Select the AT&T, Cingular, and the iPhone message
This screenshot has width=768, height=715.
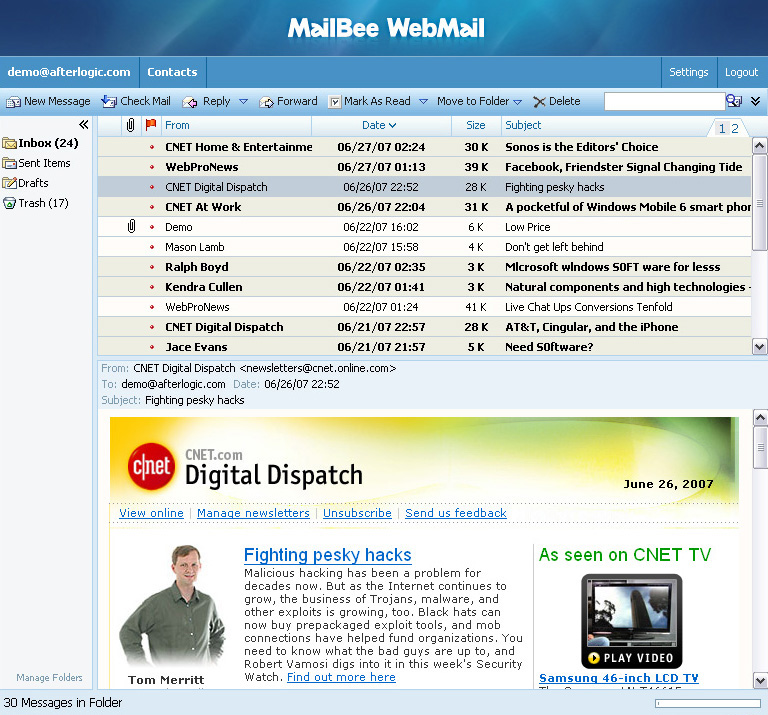click(x=424, y=327)
